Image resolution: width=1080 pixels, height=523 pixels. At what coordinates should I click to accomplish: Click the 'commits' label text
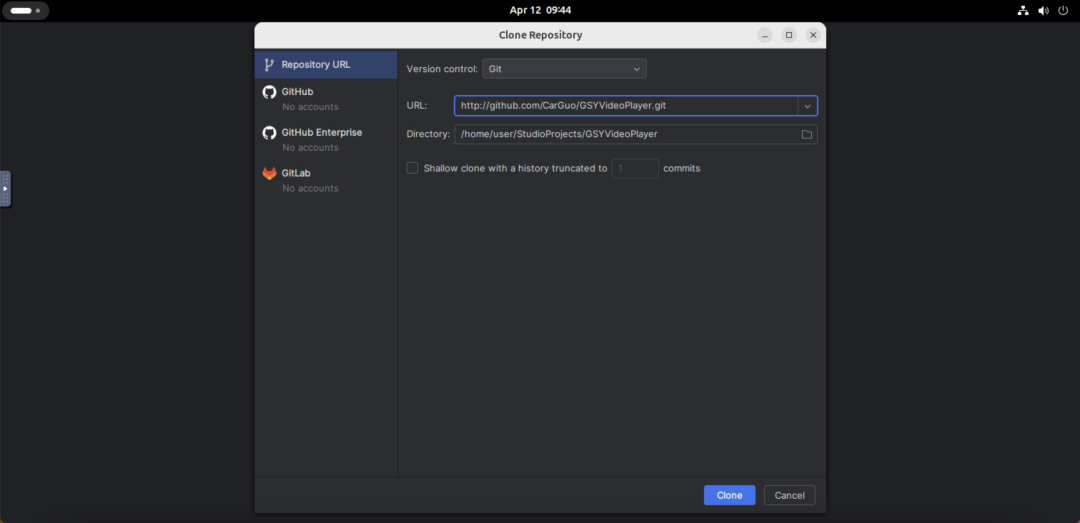[x=682, y=168]
